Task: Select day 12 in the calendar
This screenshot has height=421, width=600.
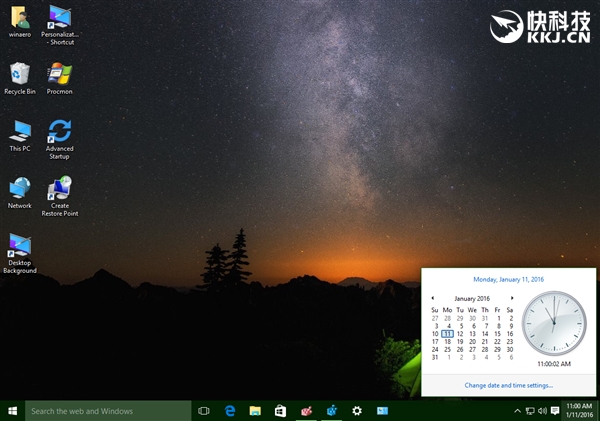Action: [x=460, y=334]
